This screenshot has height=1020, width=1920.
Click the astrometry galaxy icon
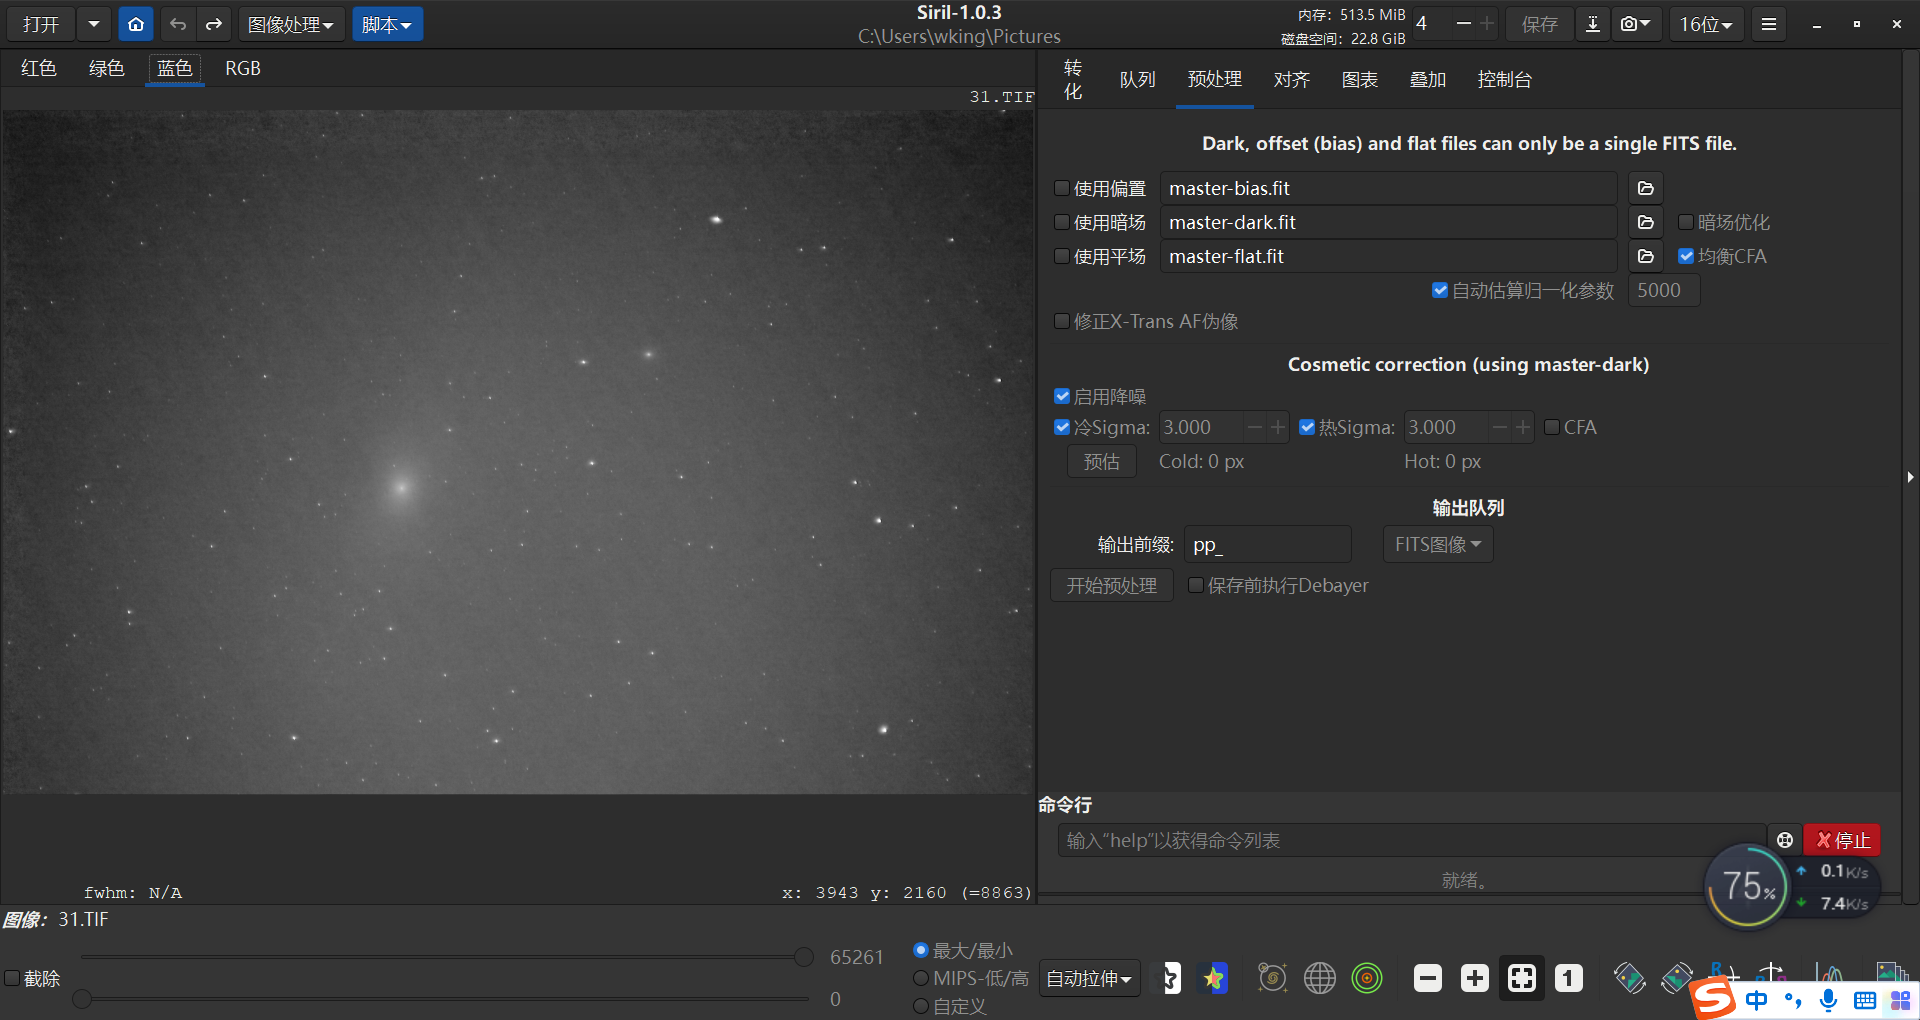click(x=1272, y=978)
